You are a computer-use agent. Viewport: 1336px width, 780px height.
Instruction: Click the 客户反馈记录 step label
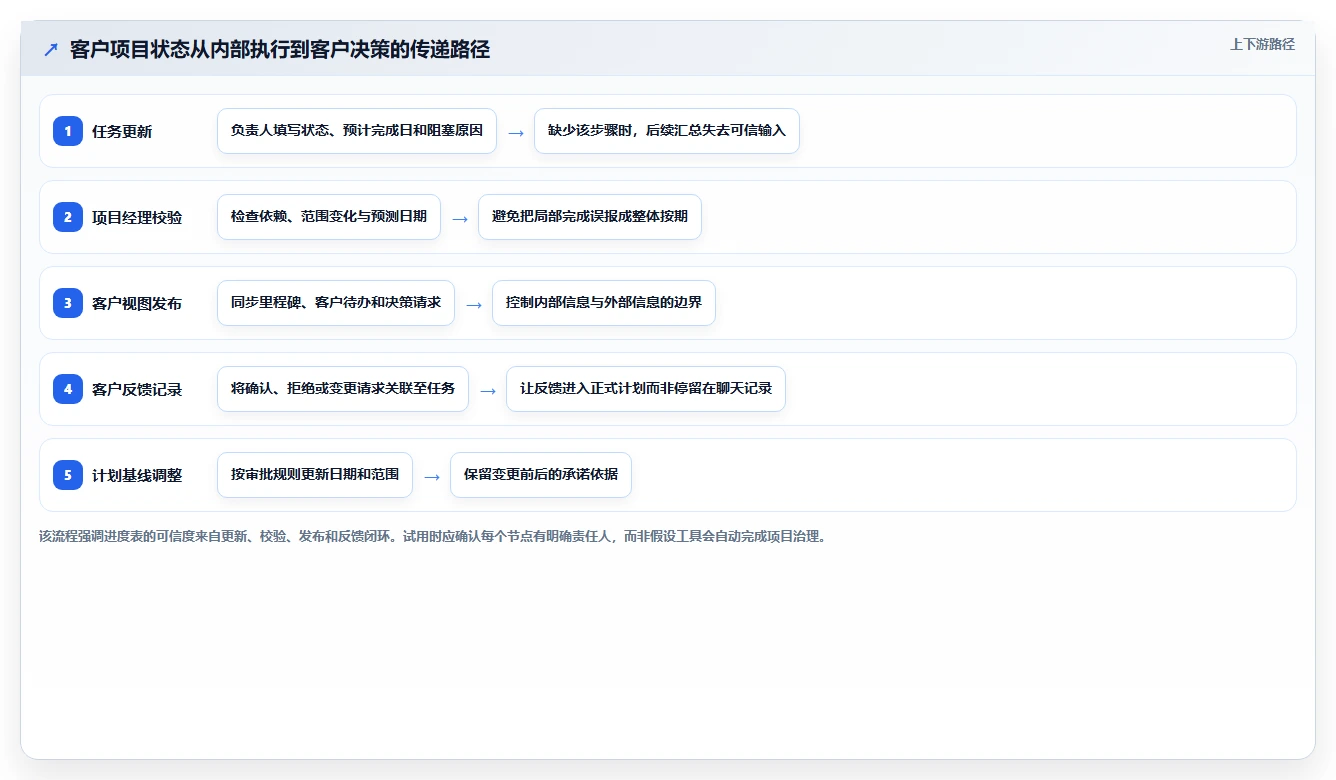(137, 389)
